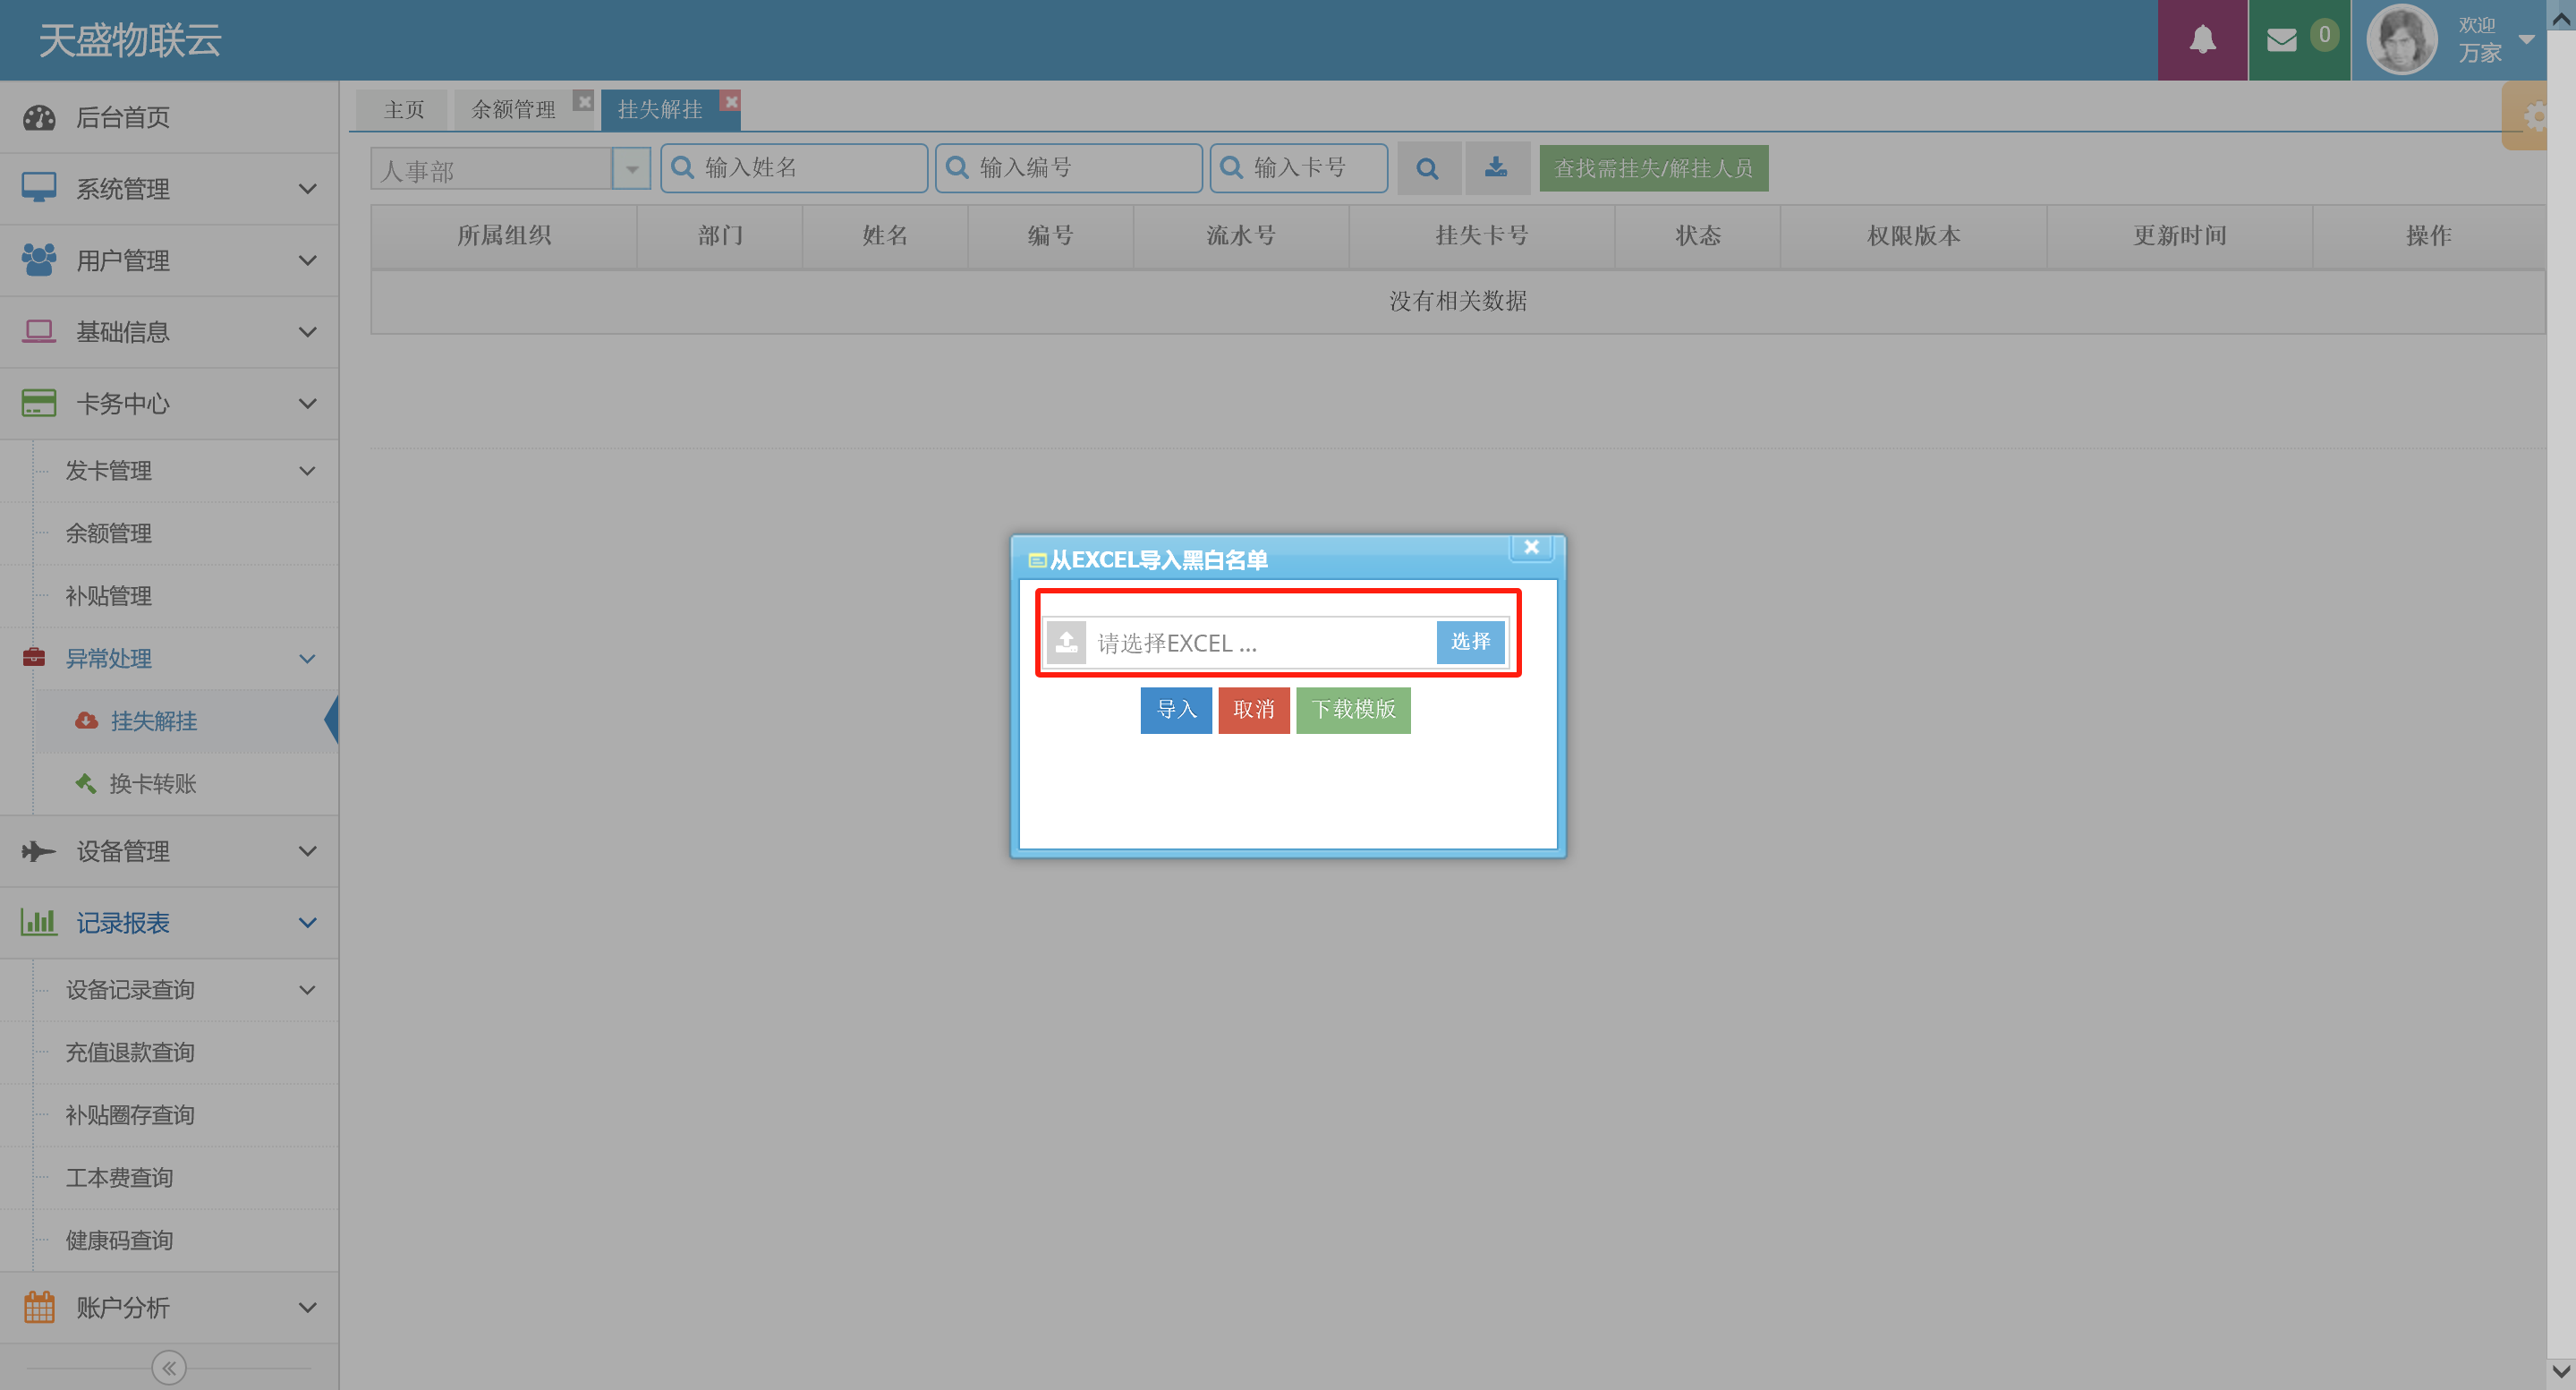Click the 系统管理 monitor icon
The image size is (2576, 1390).
(x=39, y=188)
